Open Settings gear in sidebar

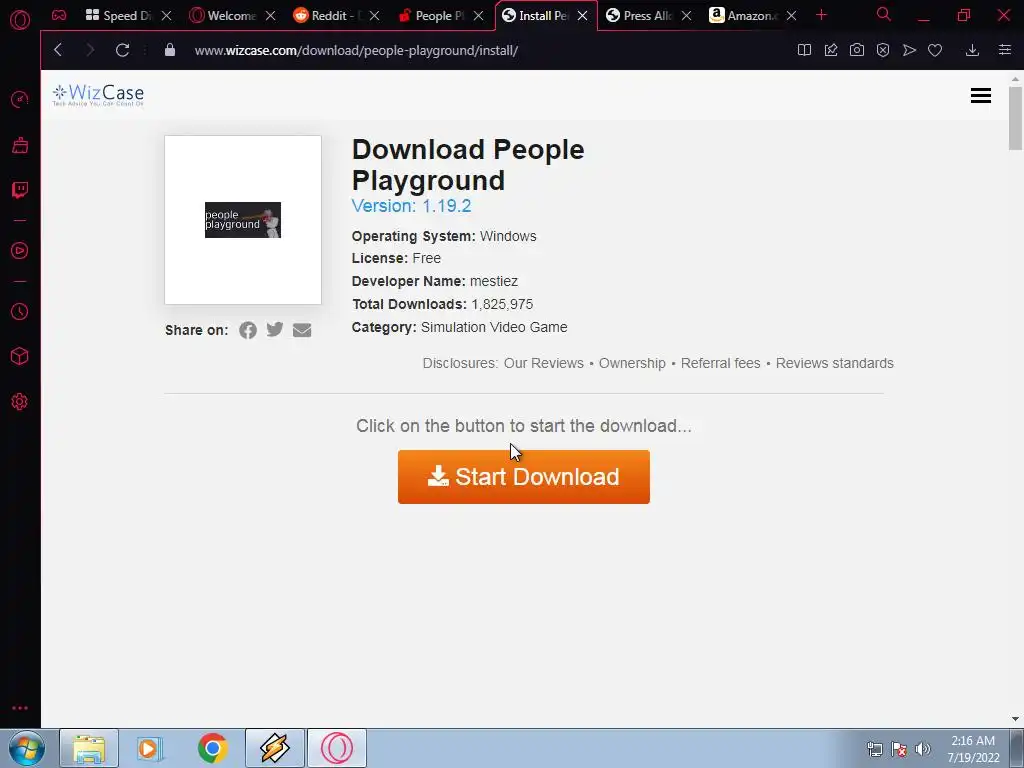20,402
